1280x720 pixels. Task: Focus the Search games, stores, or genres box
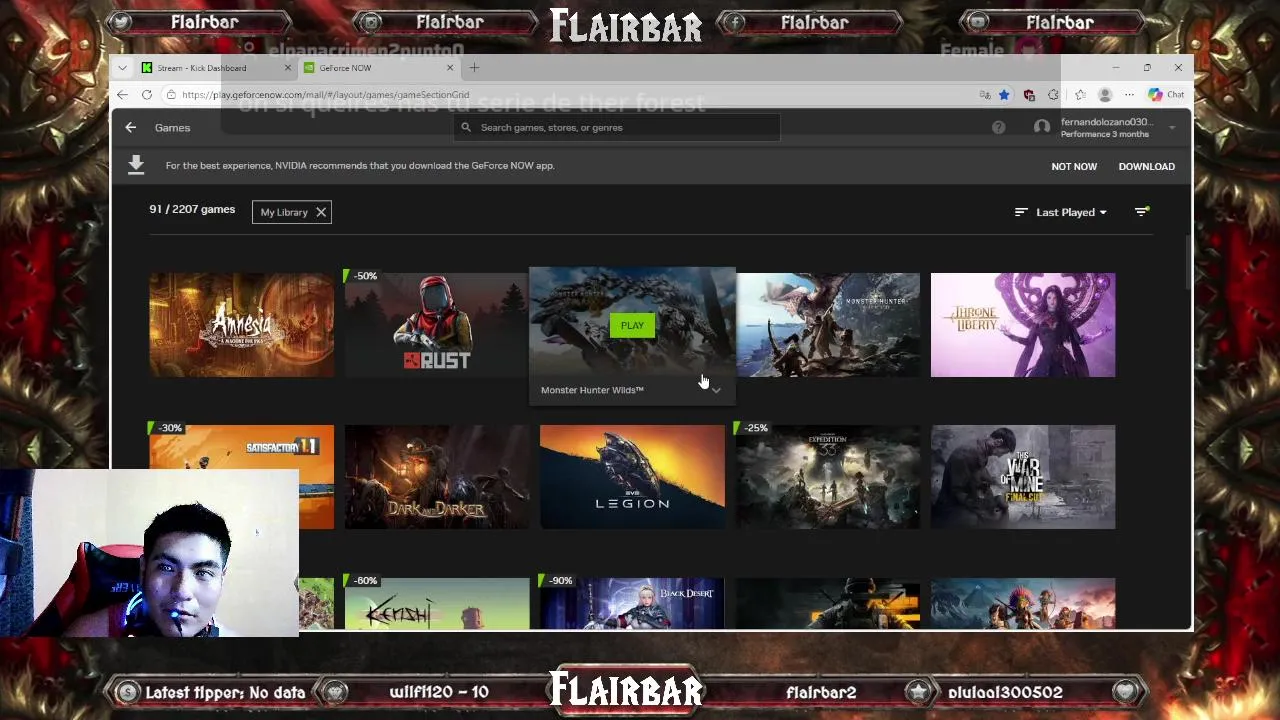coord(617,127)
